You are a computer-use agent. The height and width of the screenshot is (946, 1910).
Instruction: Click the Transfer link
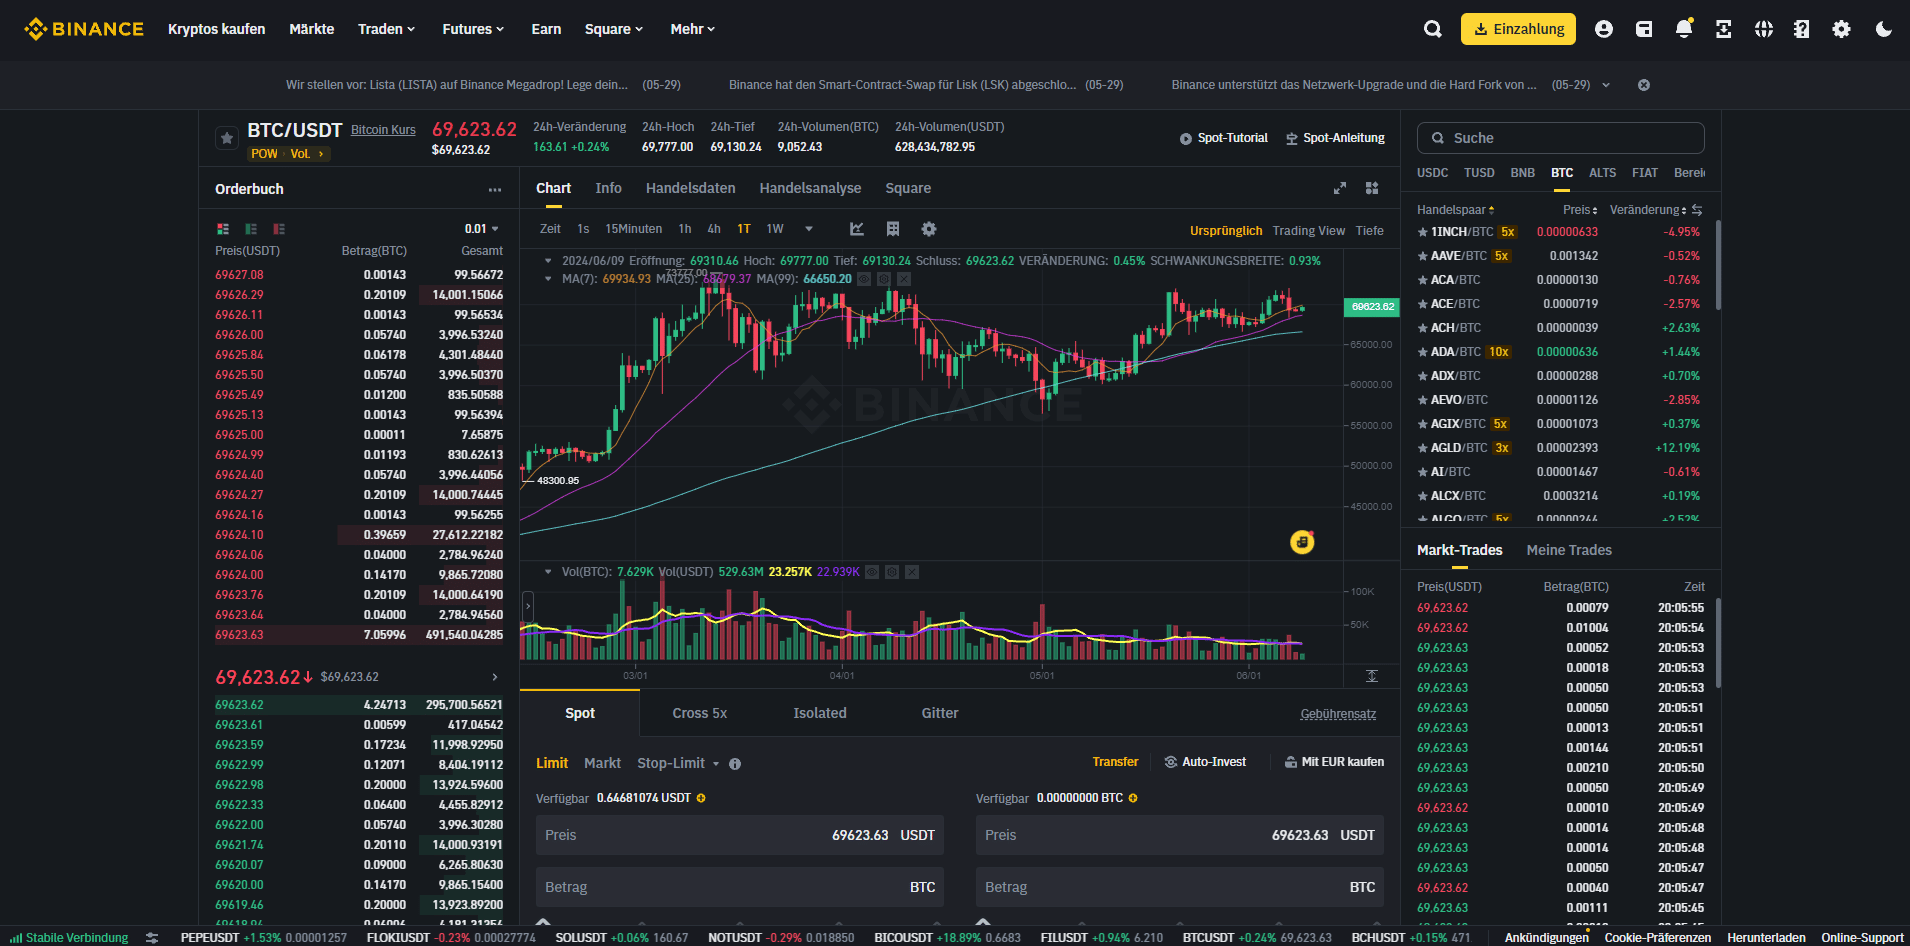(x=1115, y=762)
